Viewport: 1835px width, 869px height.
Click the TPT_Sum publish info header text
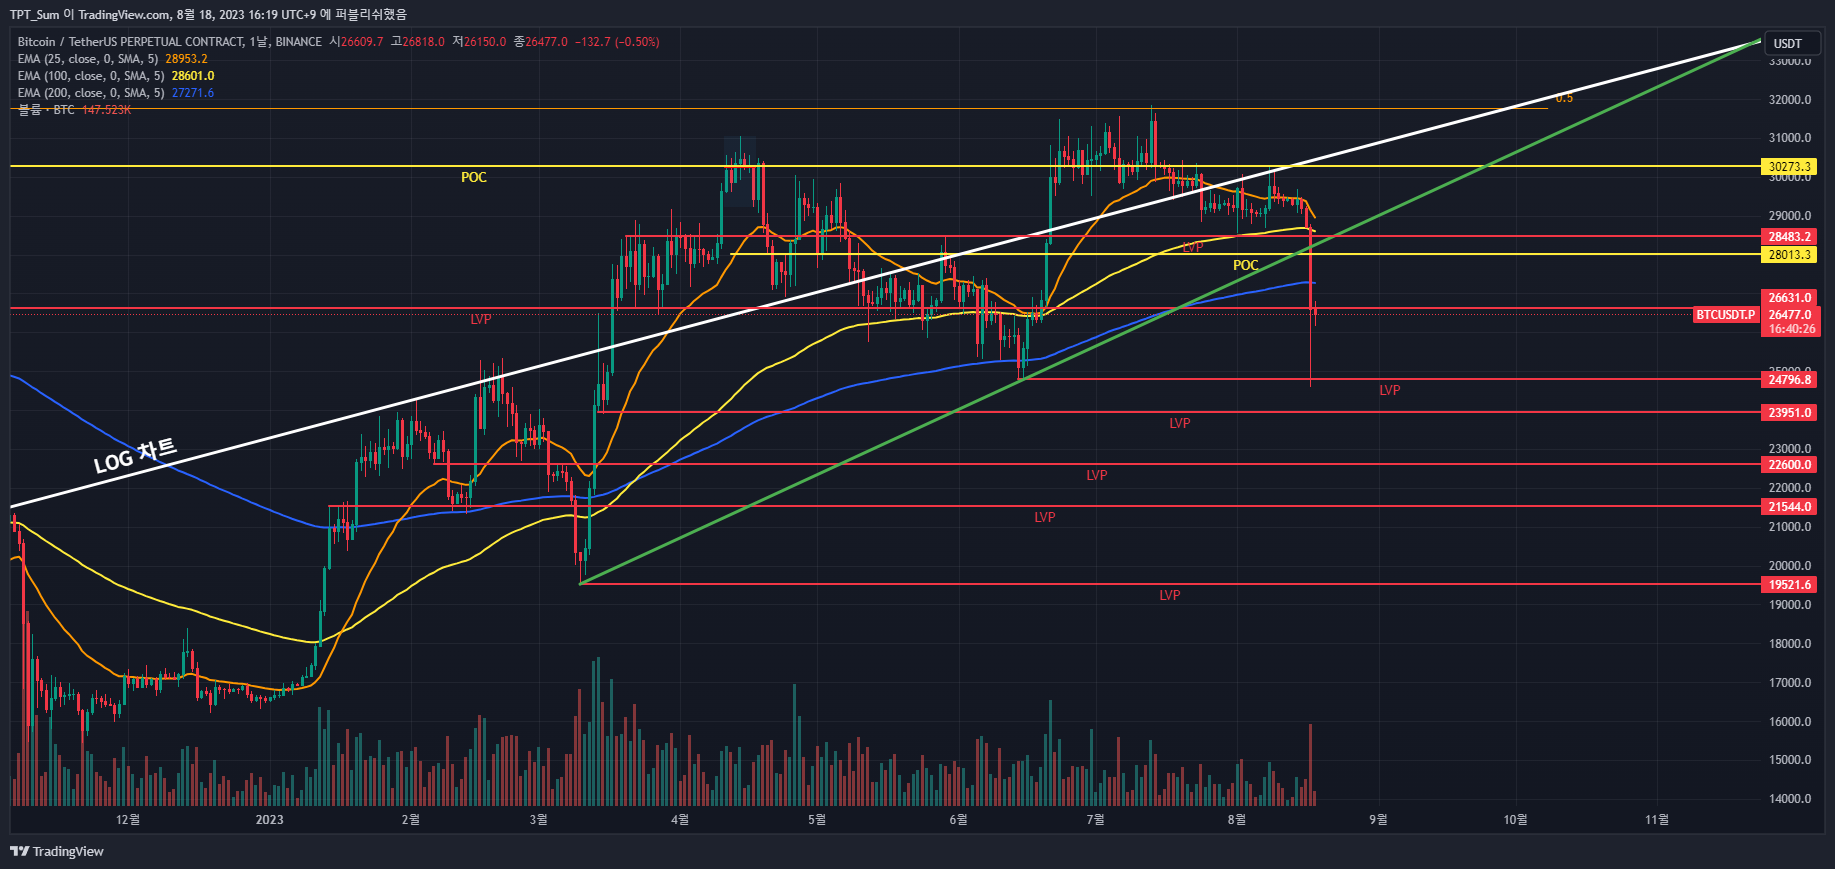pyautogui.click(x=208, y=15)
